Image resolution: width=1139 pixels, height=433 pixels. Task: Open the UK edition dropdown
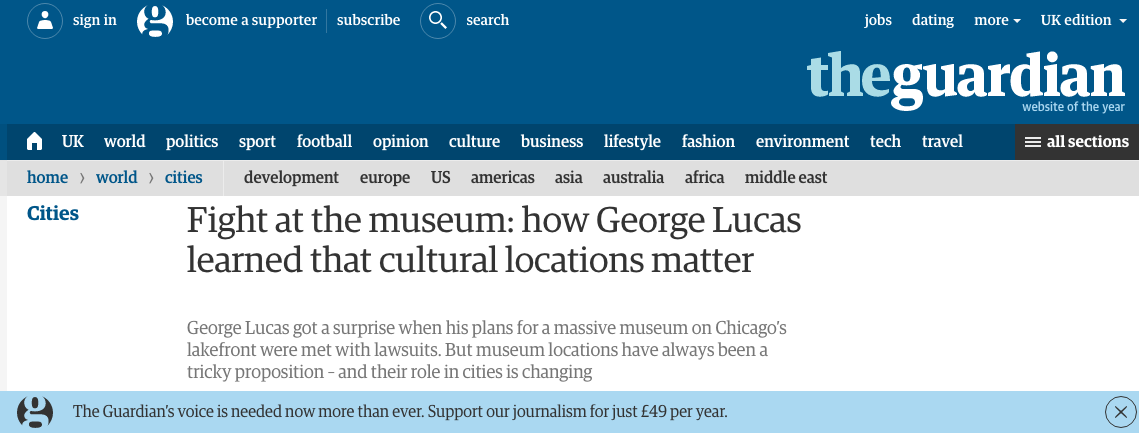tap(1082, 20)
